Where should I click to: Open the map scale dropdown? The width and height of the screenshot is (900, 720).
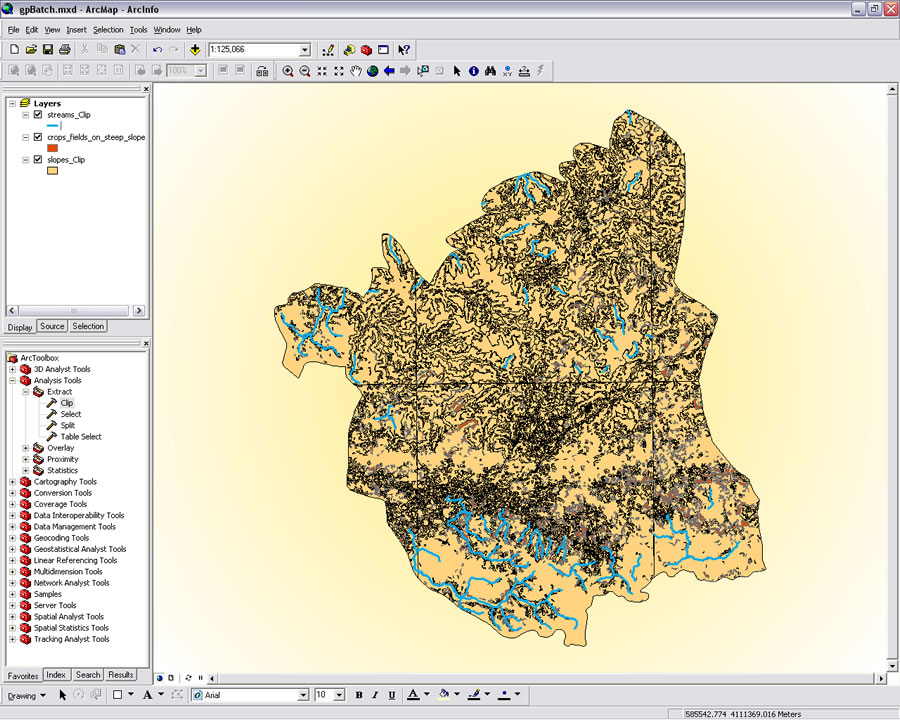point(305,49)
